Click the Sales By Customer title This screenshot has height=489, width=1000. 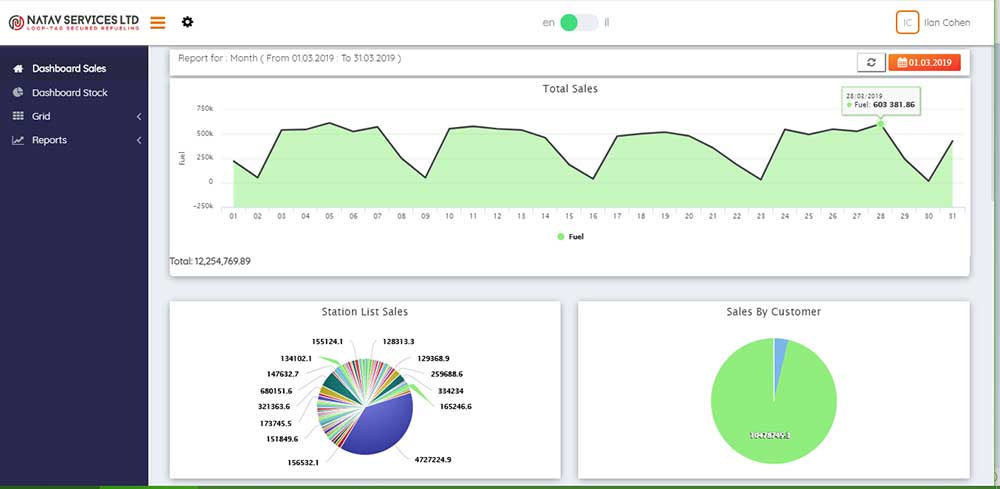pyautogui.click(x=774, y=312)
